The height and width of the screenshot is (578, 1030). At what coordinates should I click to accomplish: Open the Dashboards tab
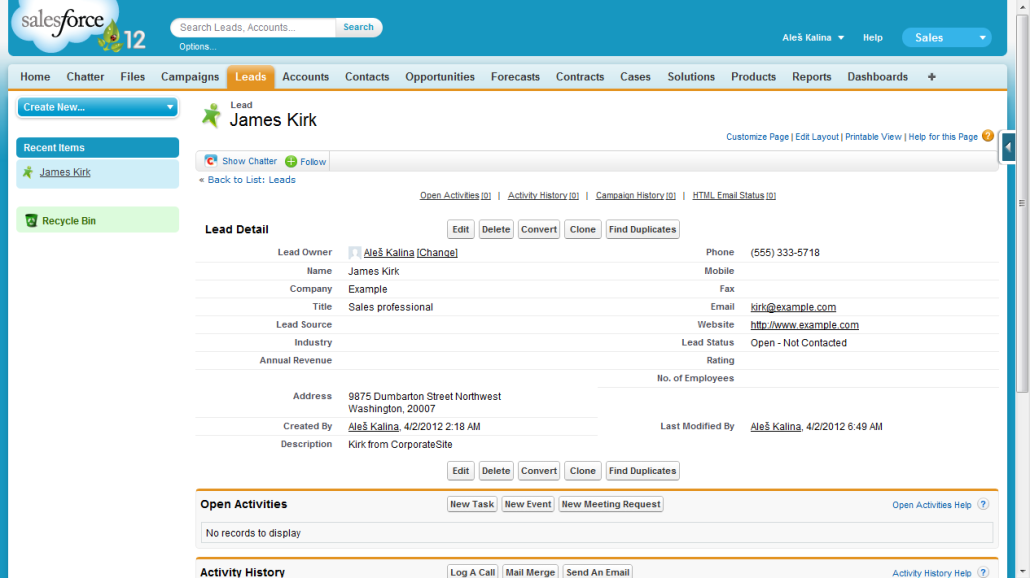877,77
